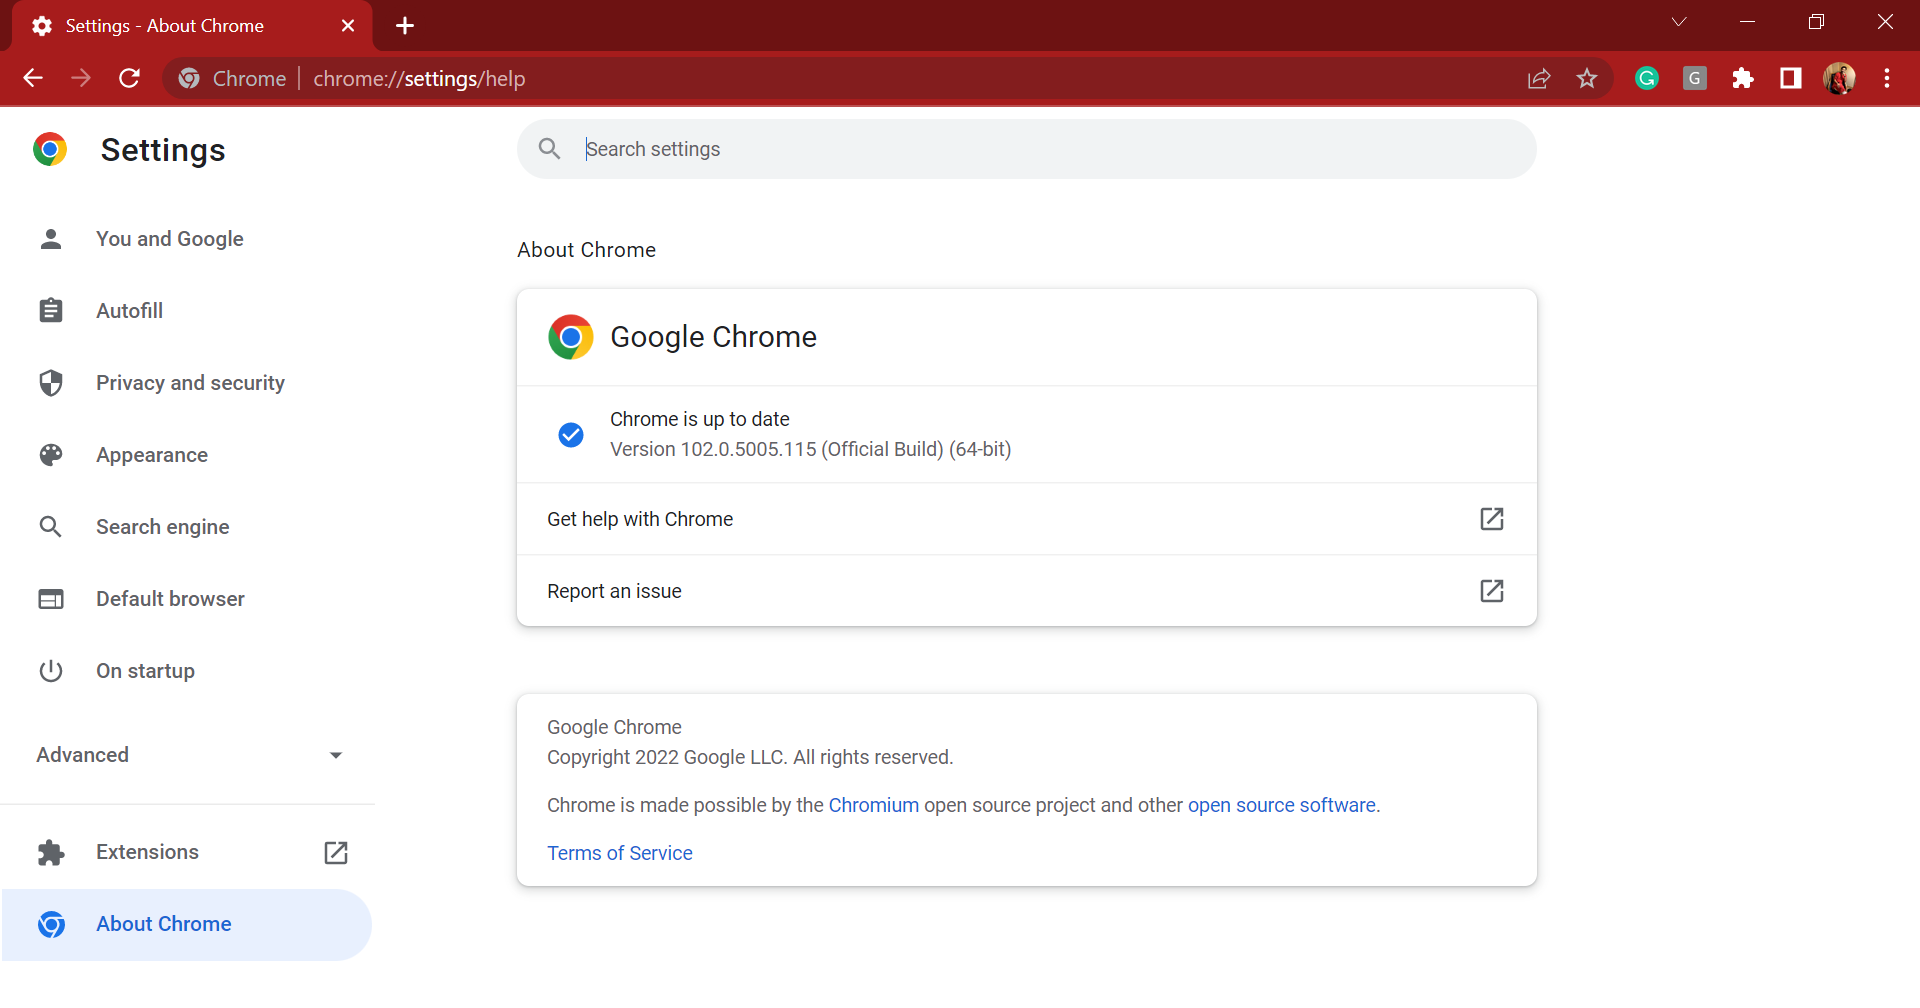Click the Google Chrome logo in card
This screenshot has height=1008, width=1920.
click(x=571, y=337)
